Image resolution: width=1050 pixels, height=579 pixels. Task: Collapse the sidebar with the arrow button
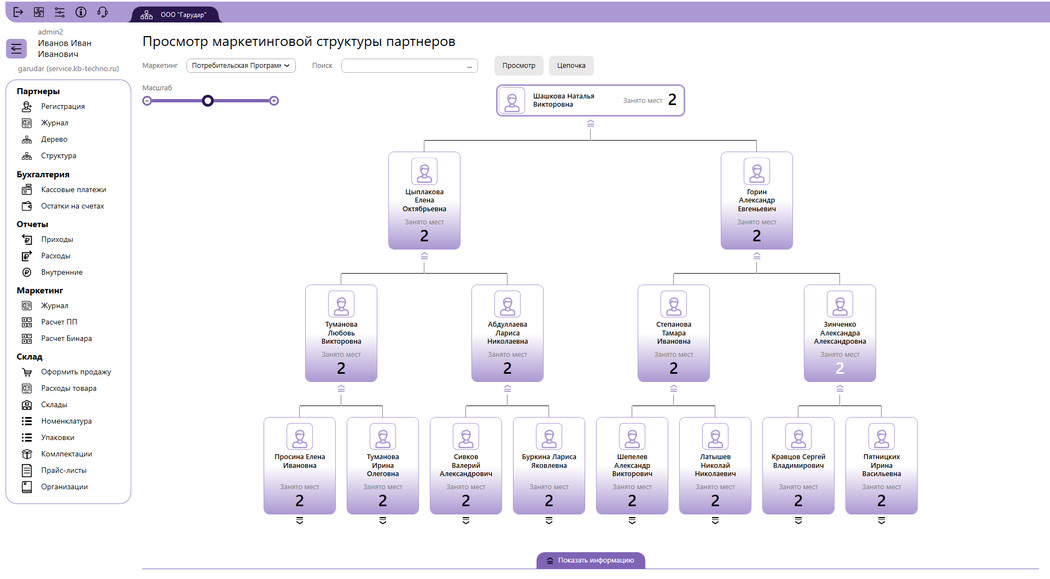[x=16, y=49]
